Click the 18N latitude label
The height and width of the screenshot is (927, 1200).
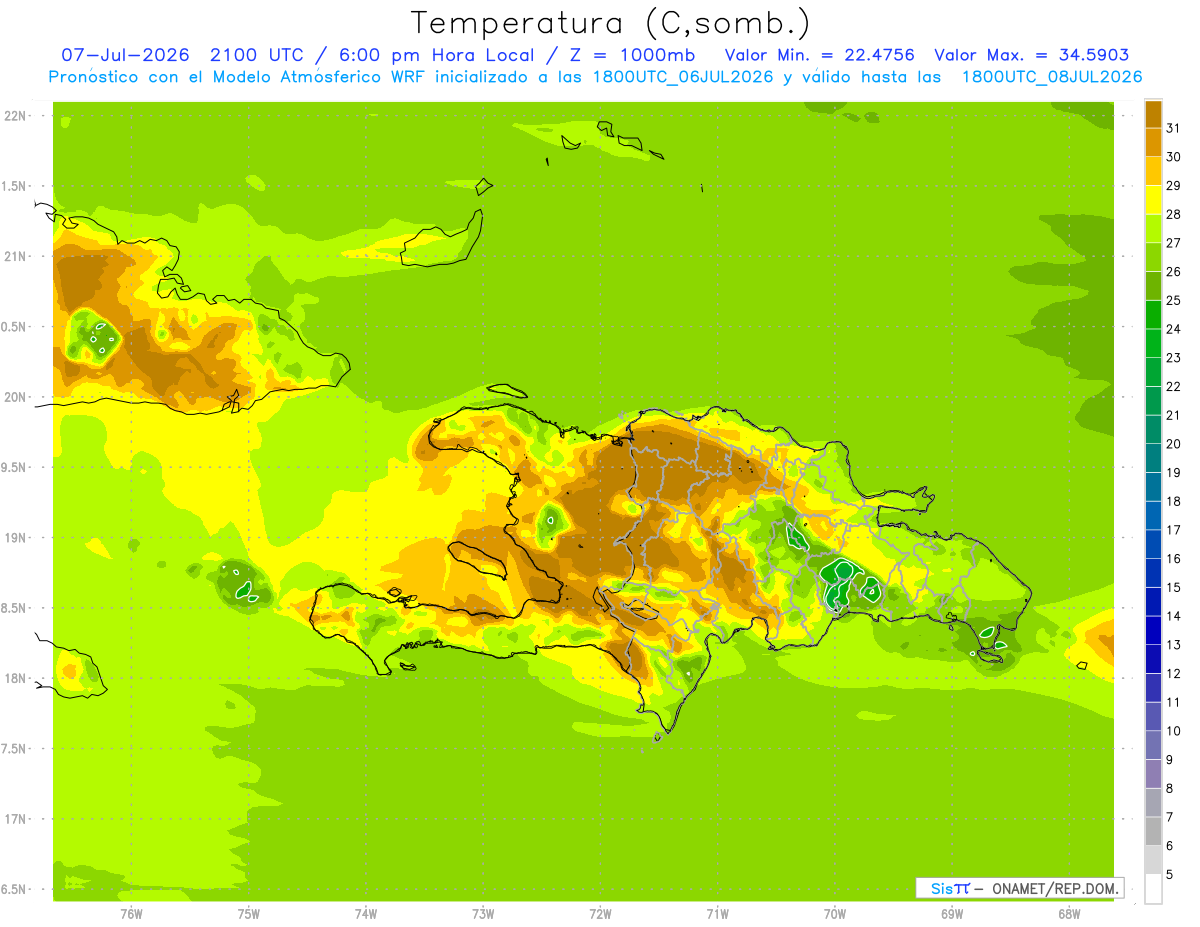[x=15, y=678]
